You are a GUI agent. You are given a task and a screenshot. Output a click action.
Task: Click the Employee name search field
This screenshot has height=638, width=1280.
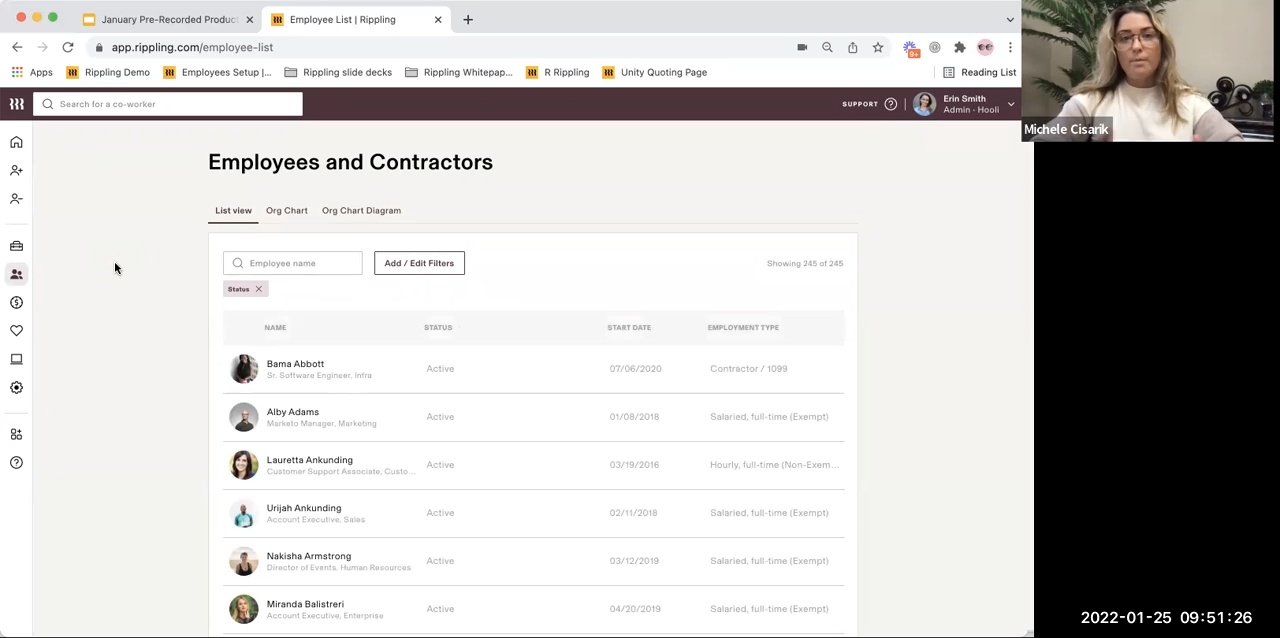(x=293, y=263)
